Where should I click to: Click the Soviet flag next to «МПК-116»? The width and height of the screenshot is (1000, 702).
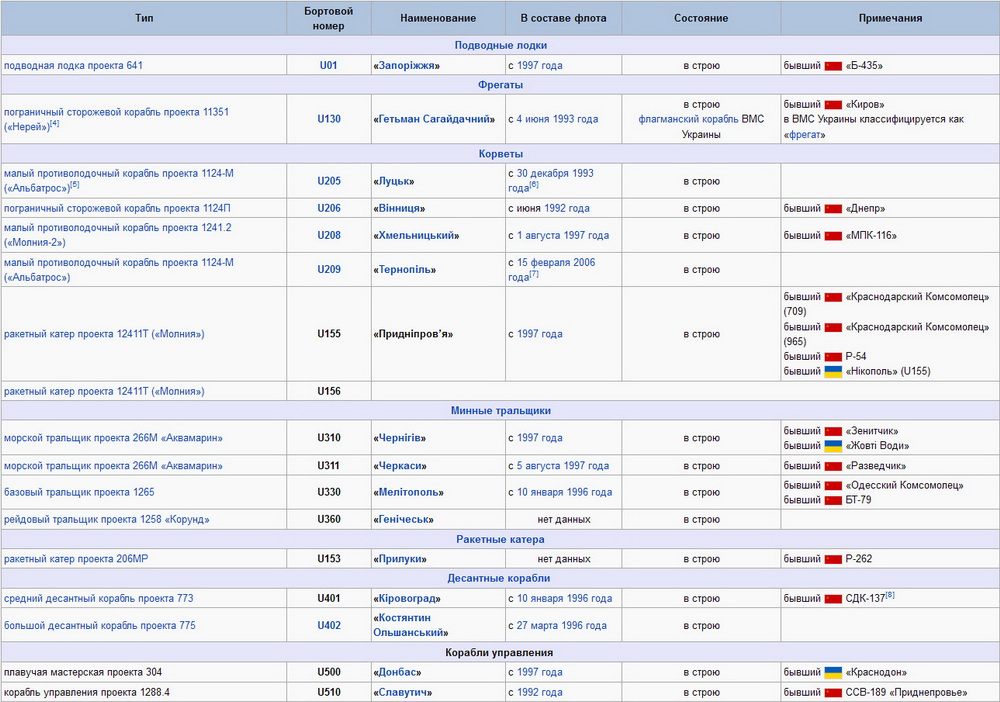pos(833,236)
